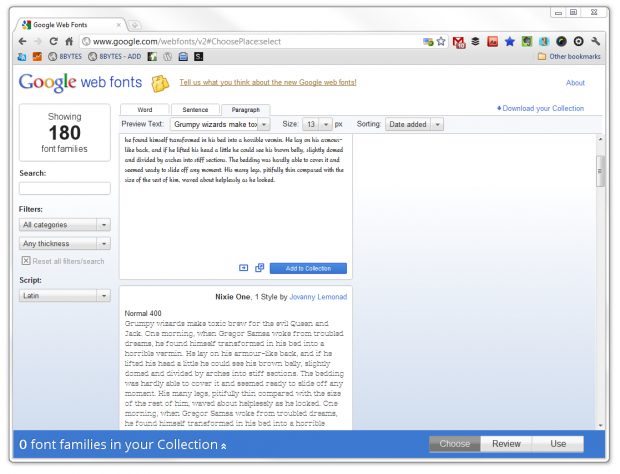Click the Add to Collection button
This screenshot has width=620, height=474.
coord(308,268)
